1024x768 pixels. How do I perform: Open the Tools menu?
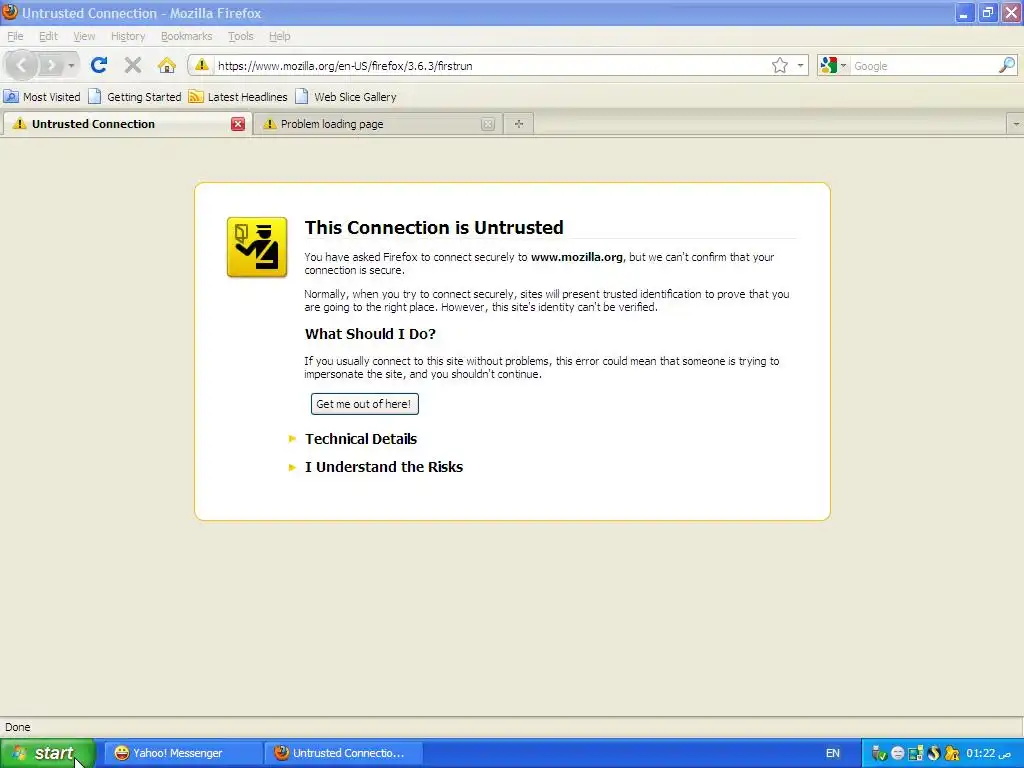click(x=240, y=36)
